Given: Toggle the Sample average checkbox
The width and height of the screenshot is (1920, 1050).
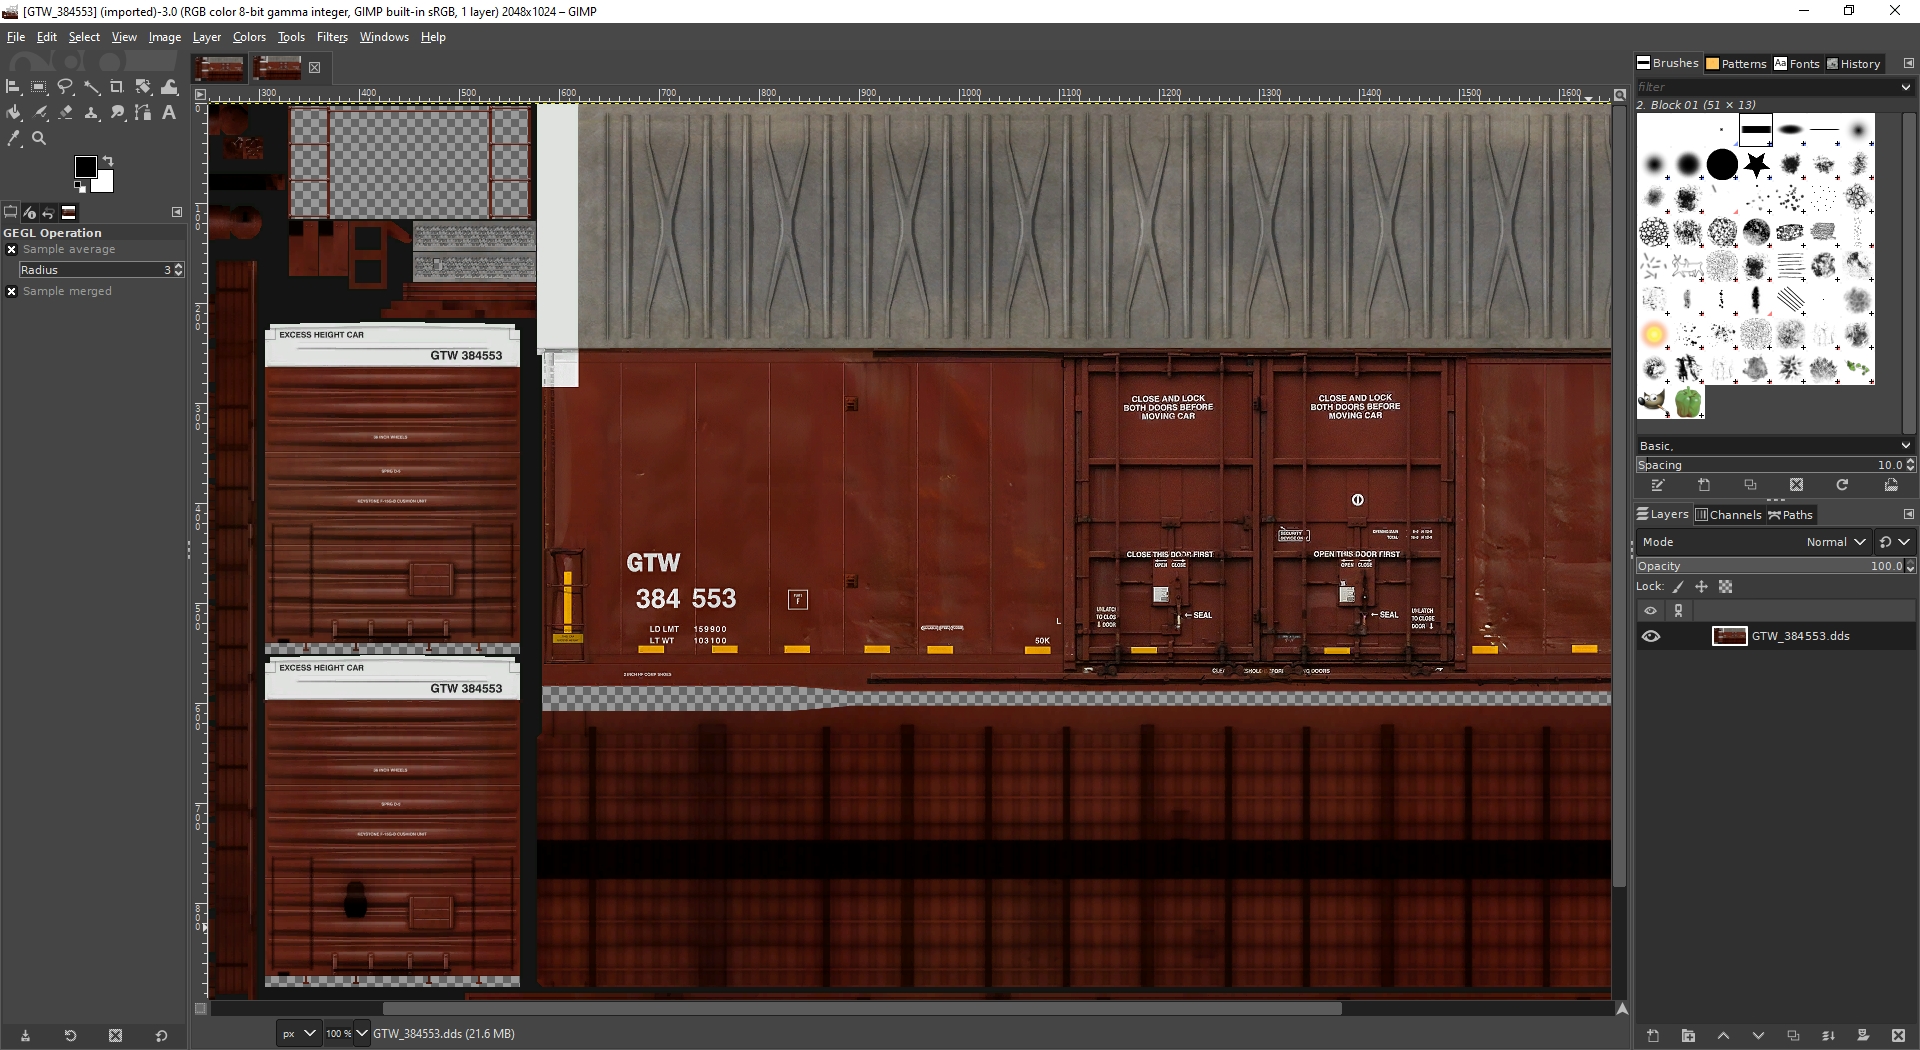Looking at the screenshot, I should point(11,250).
